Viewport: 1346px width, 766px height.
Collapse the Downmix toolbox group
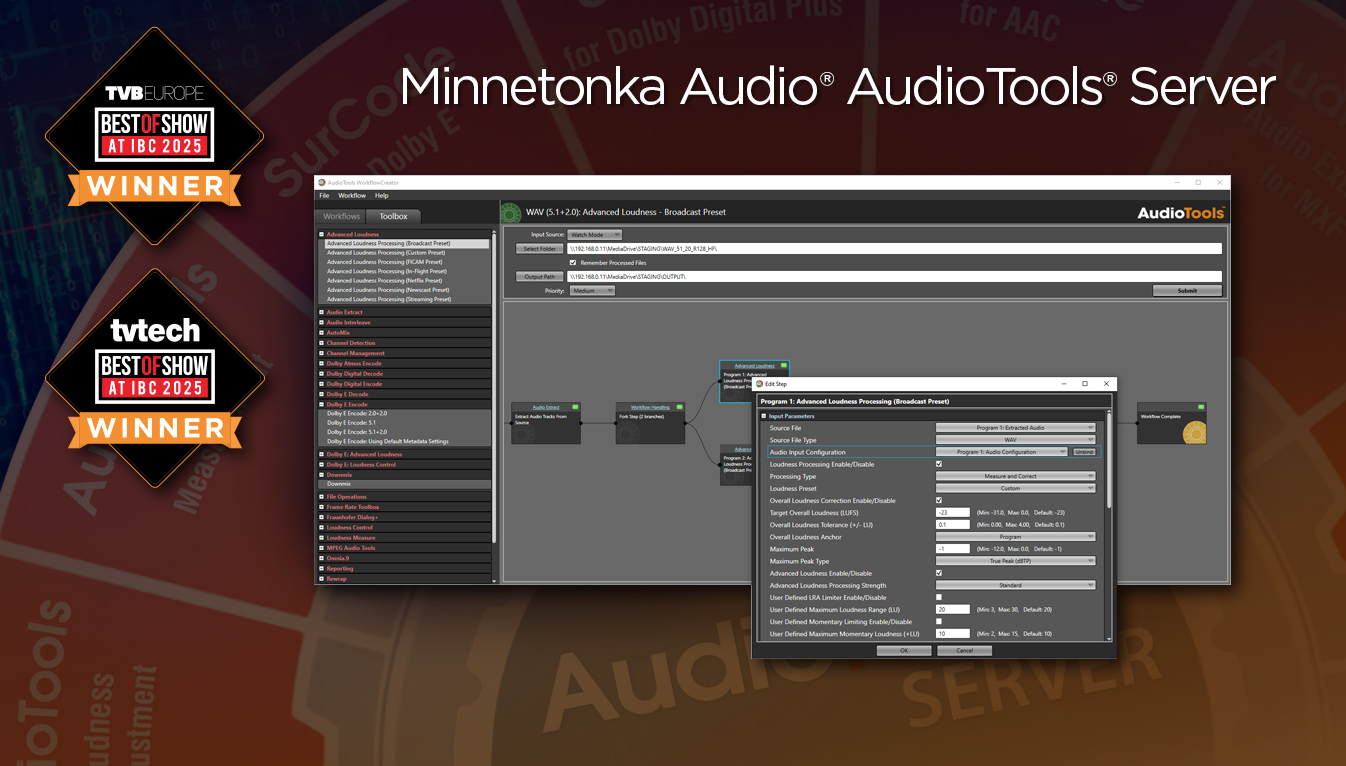322,474
